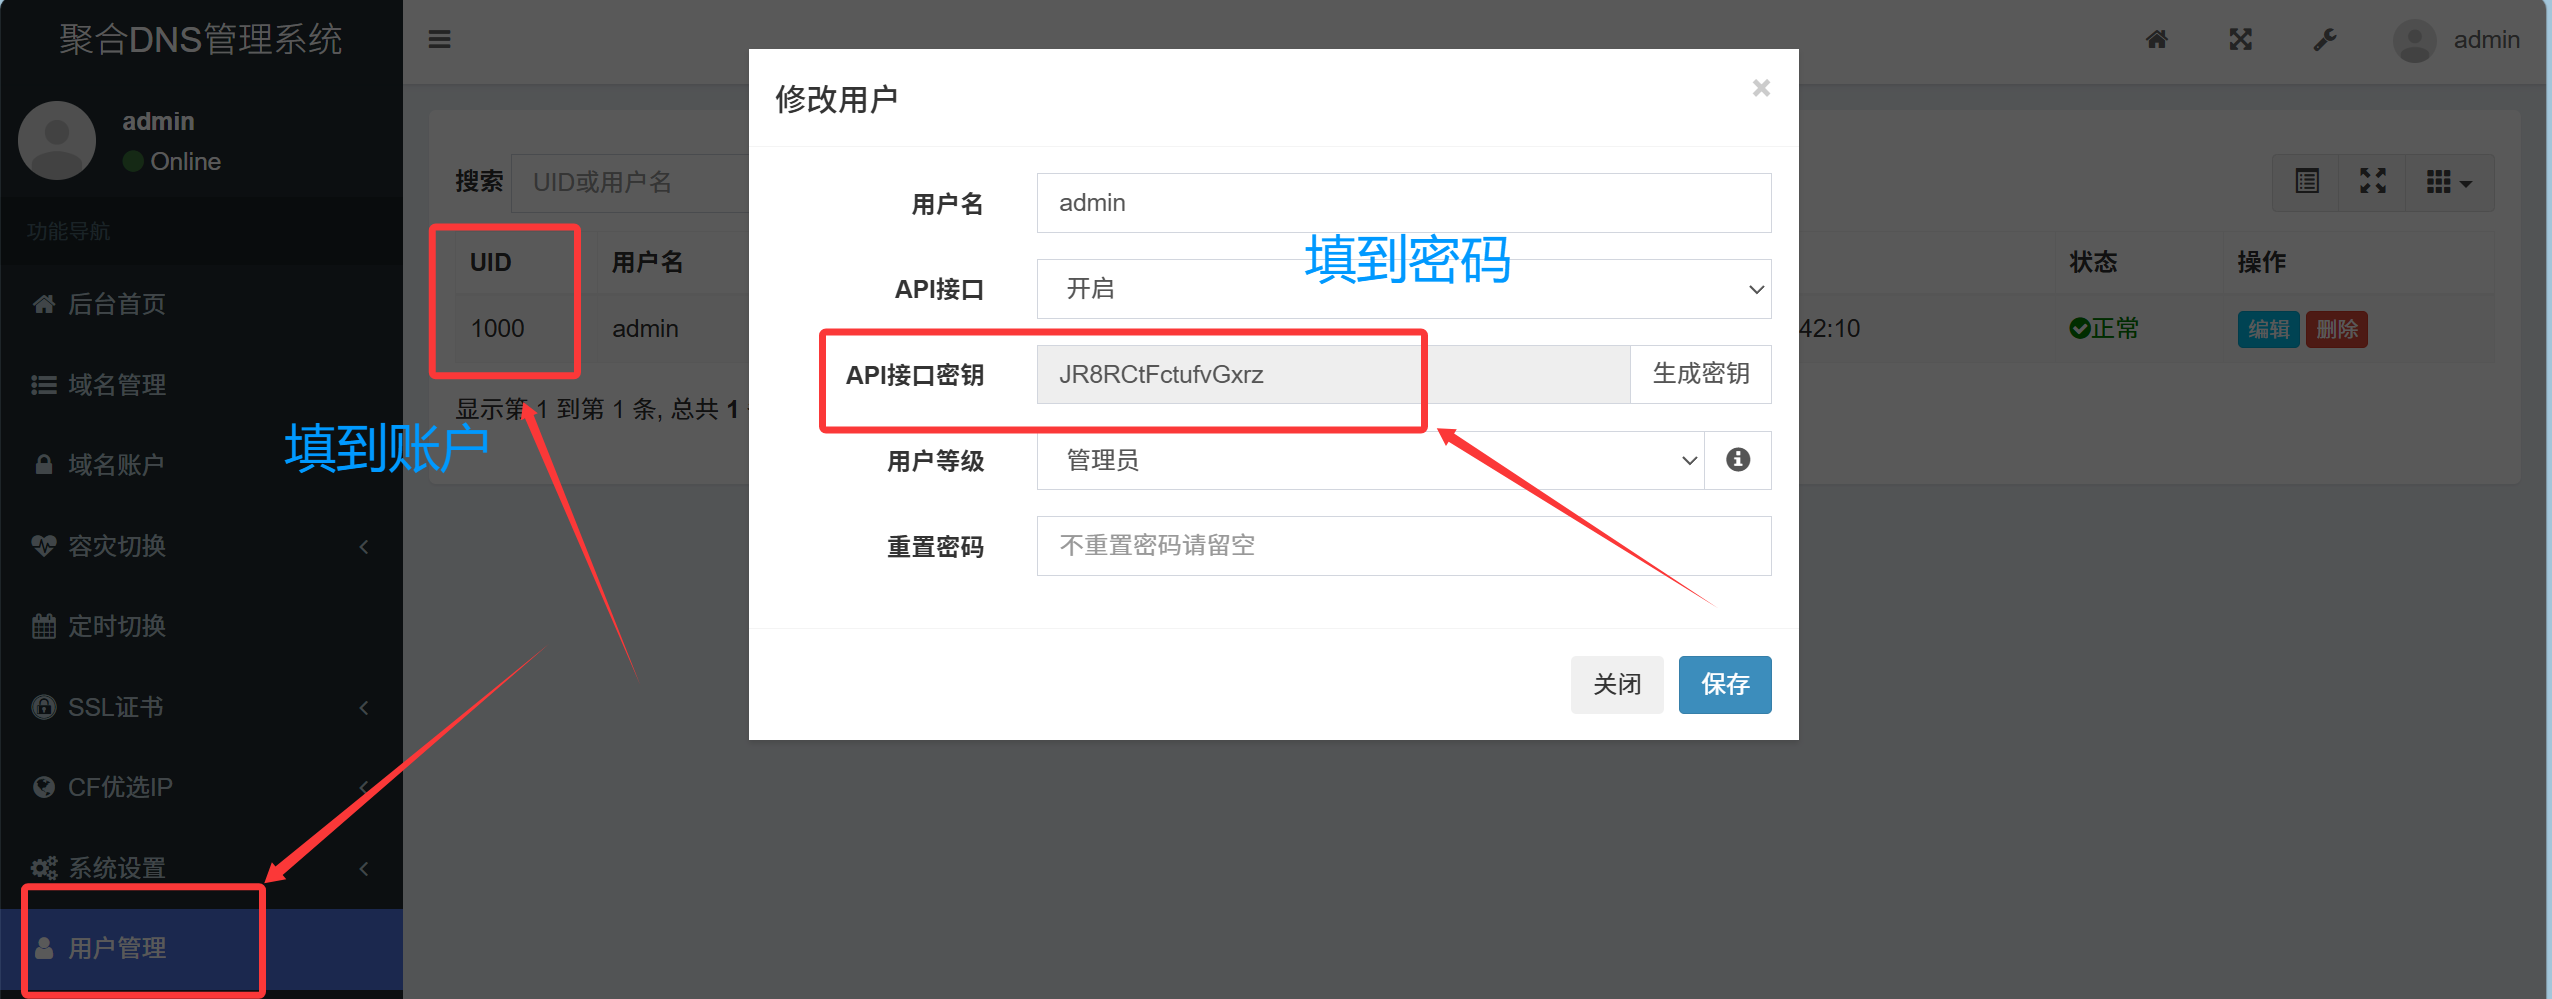The width and height of the screenshot is (2552, 999).
Task: Click the home icon in top bar
Action: pyautogui.click(x=2156, y=40)
